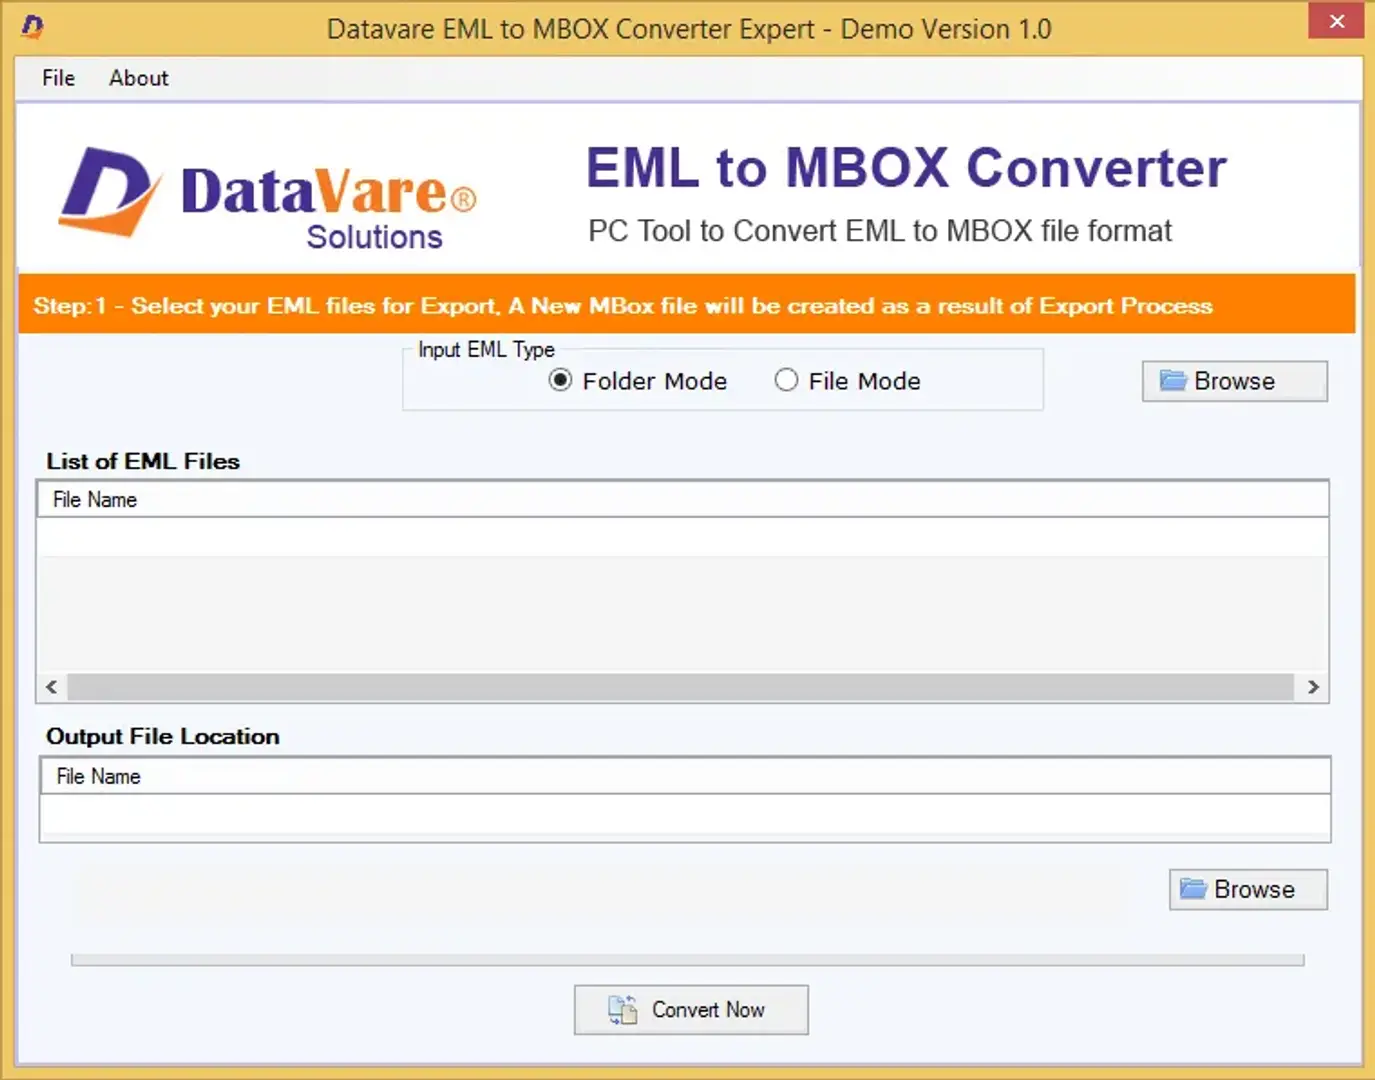
Task: Click the File Name header in EML files list
Action: coord(95,500)
